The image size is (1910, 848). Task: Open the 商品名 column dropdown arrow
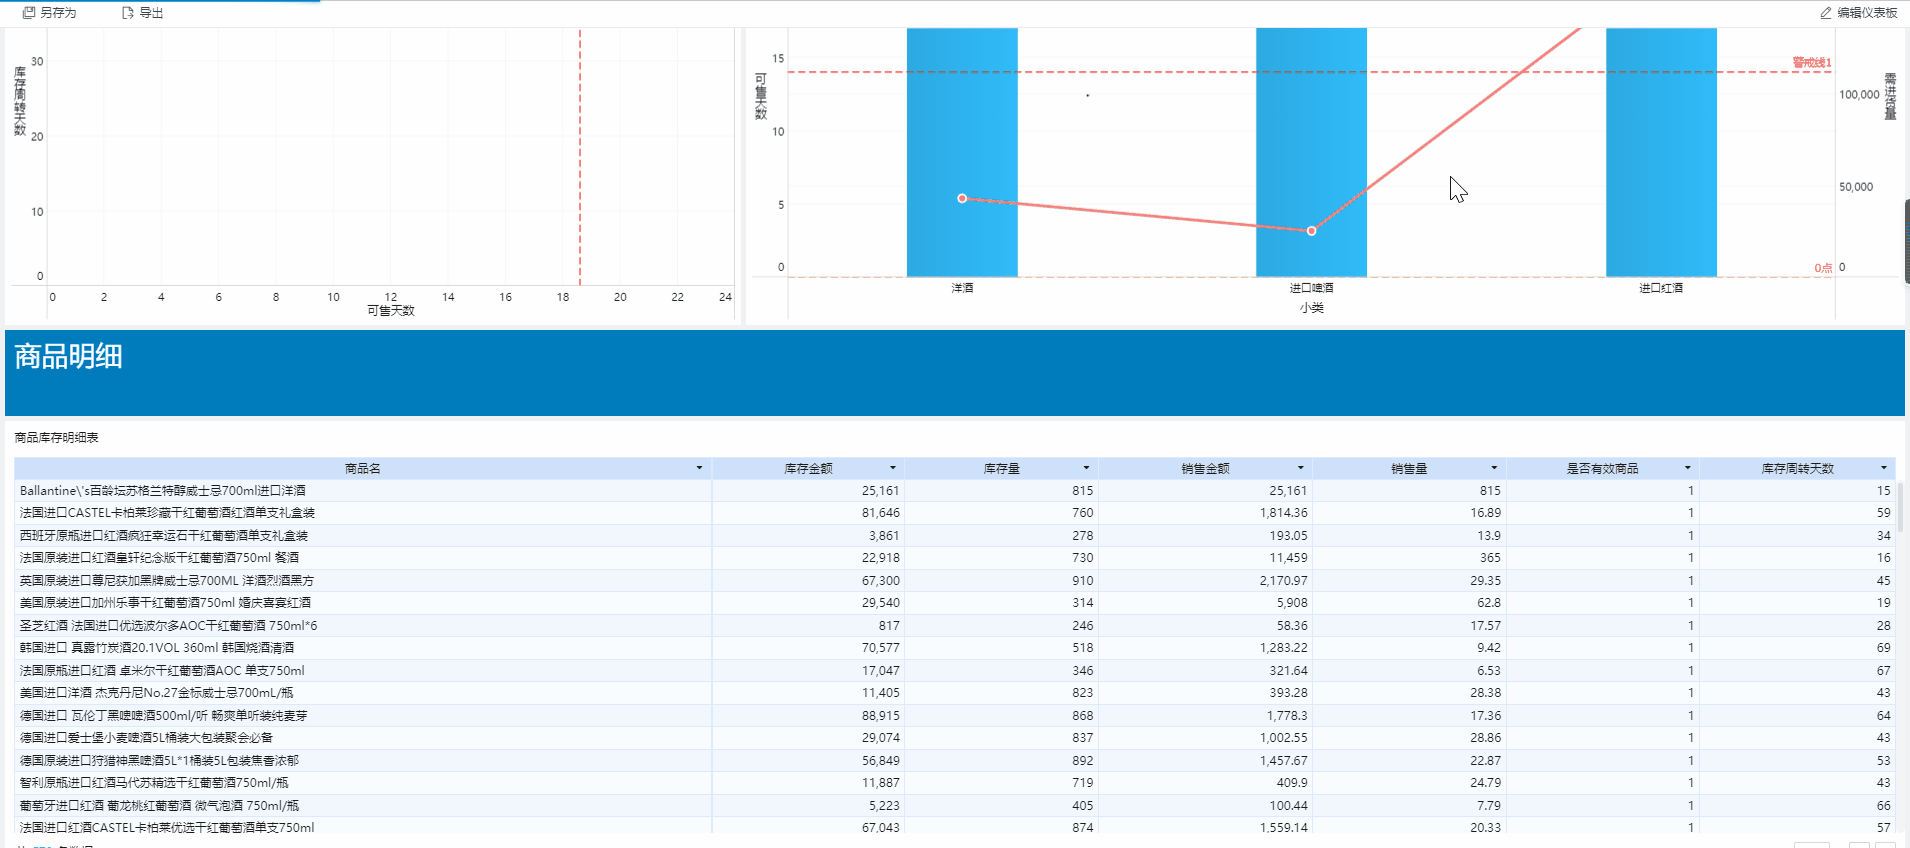point(699,468)
